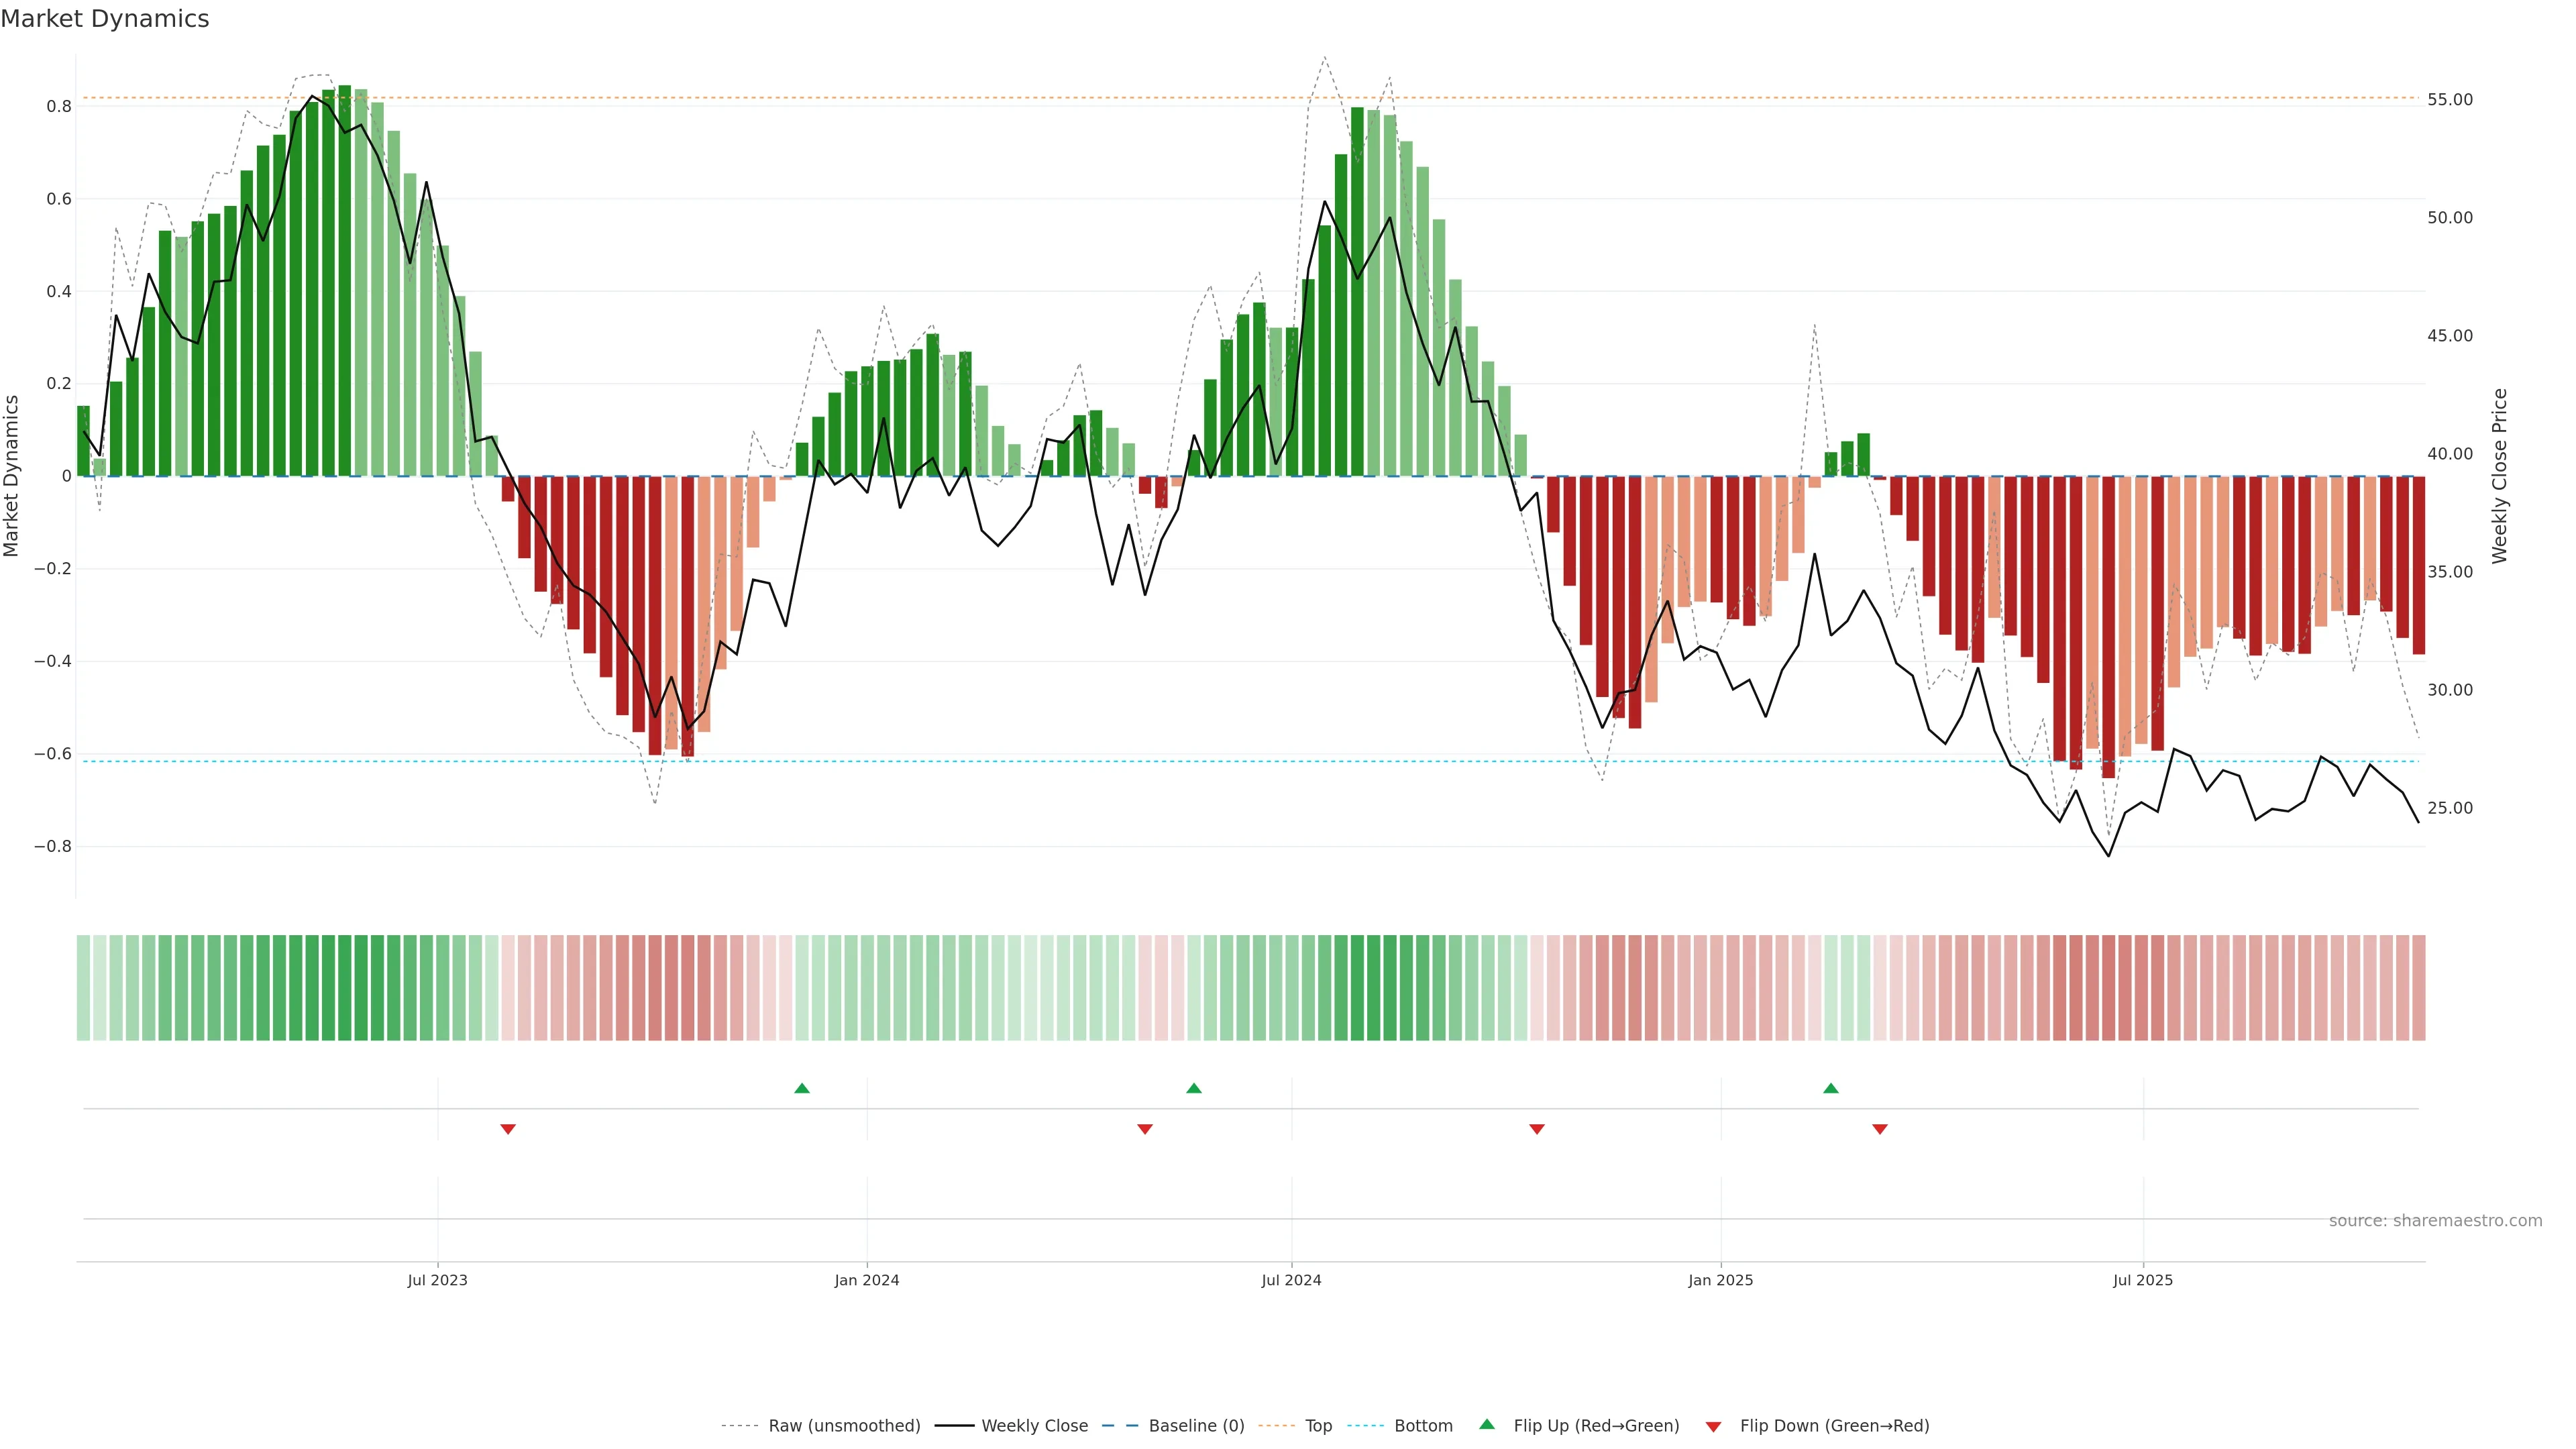Click the source: sharemaestro.com text
Image resolution: width=2576 pixels, height=1449 pixels.
2435,1220
